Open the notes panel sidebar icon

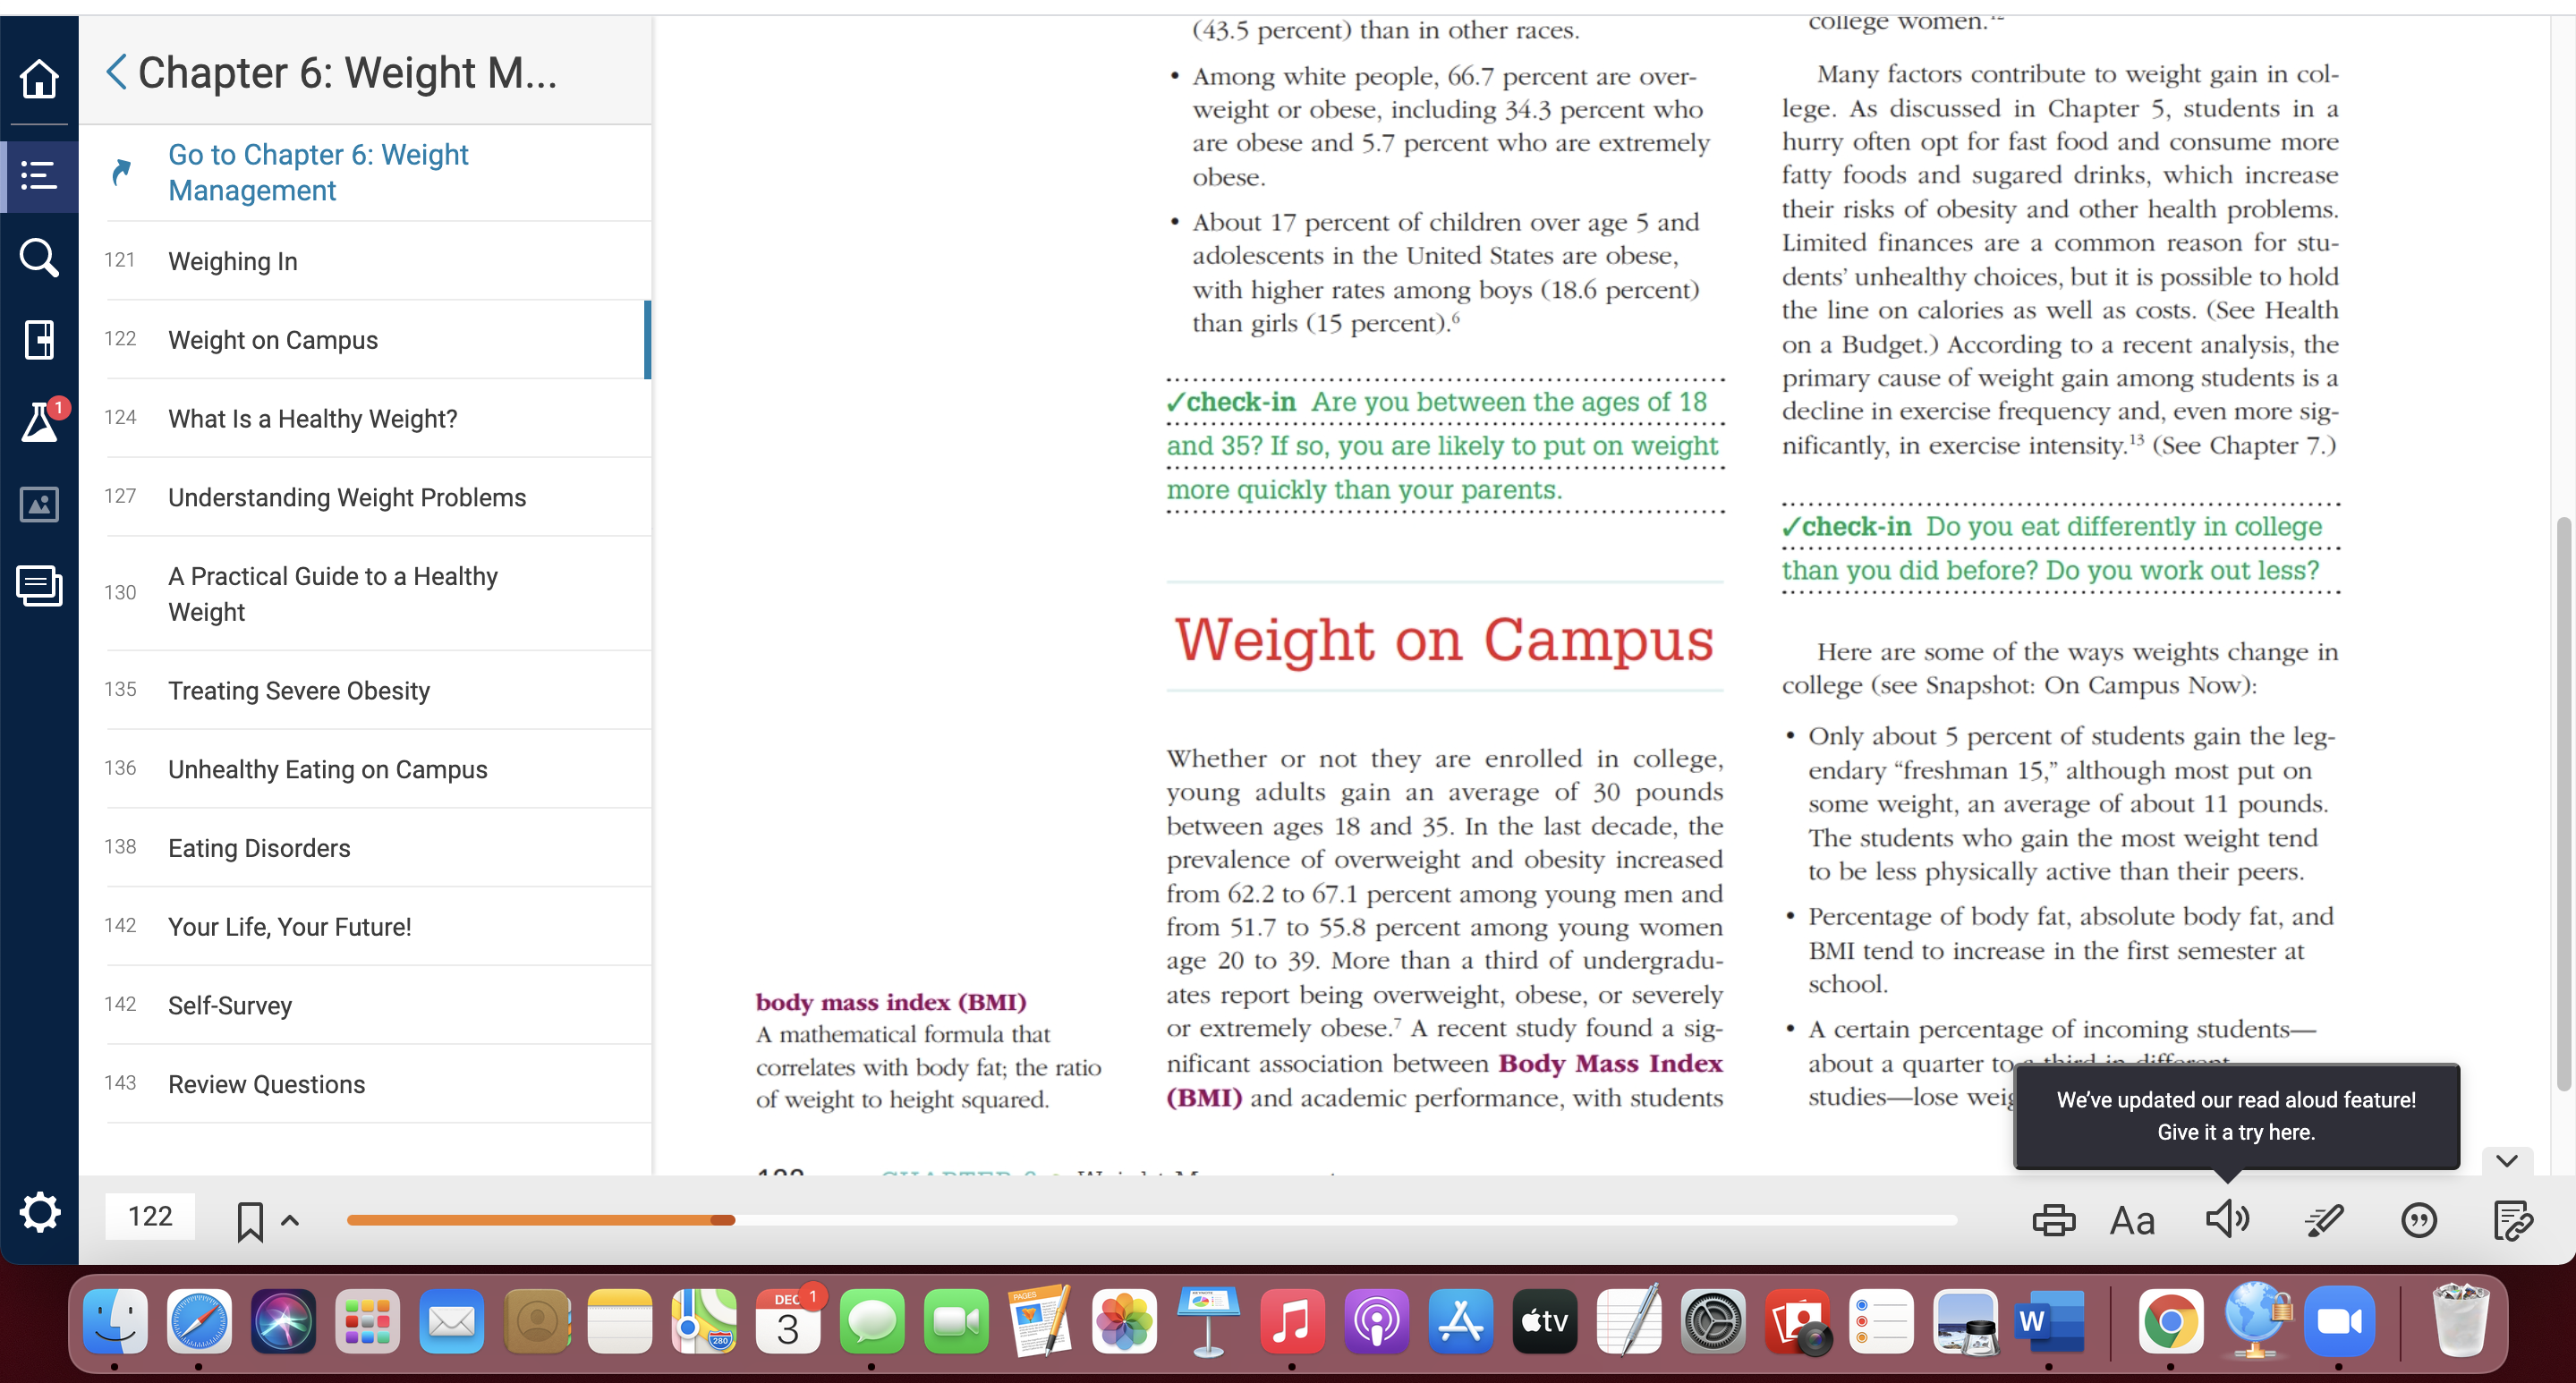click(x=39, y=586)
